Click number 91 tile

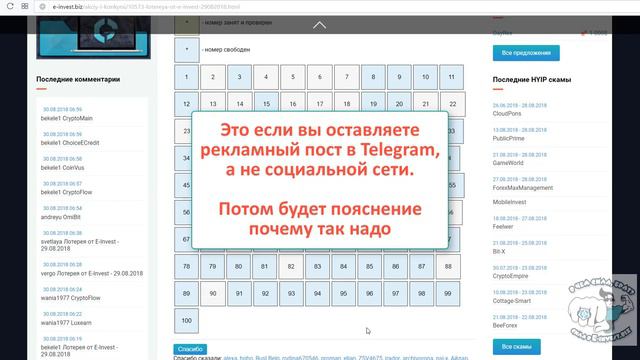(239, 293)
